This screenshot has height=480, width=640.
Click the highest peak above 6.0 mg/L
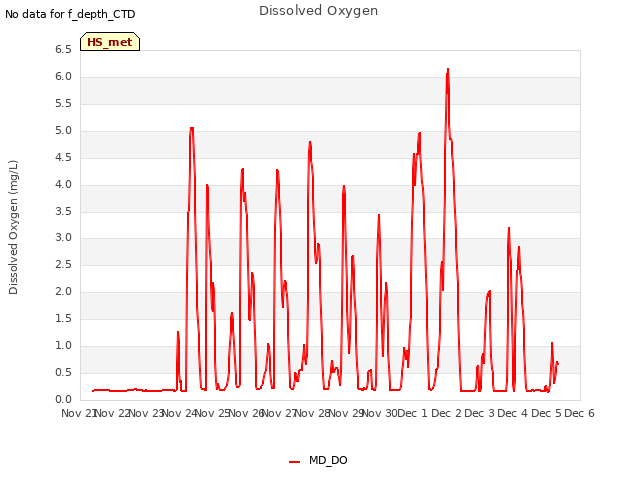point(448,69)
